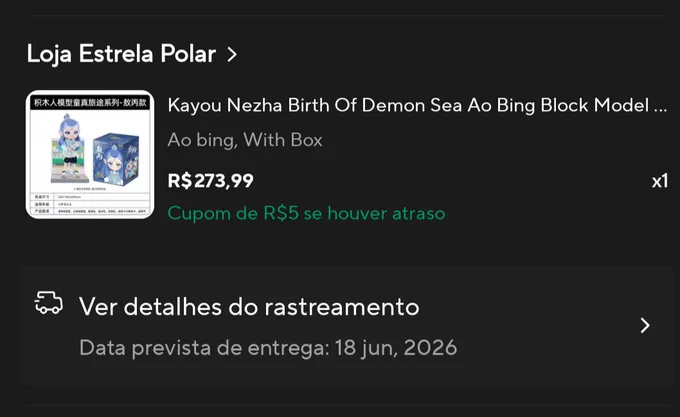Click the Data prevista de entrega label
This screenshot has width=680, height=417.
(204, 348)
